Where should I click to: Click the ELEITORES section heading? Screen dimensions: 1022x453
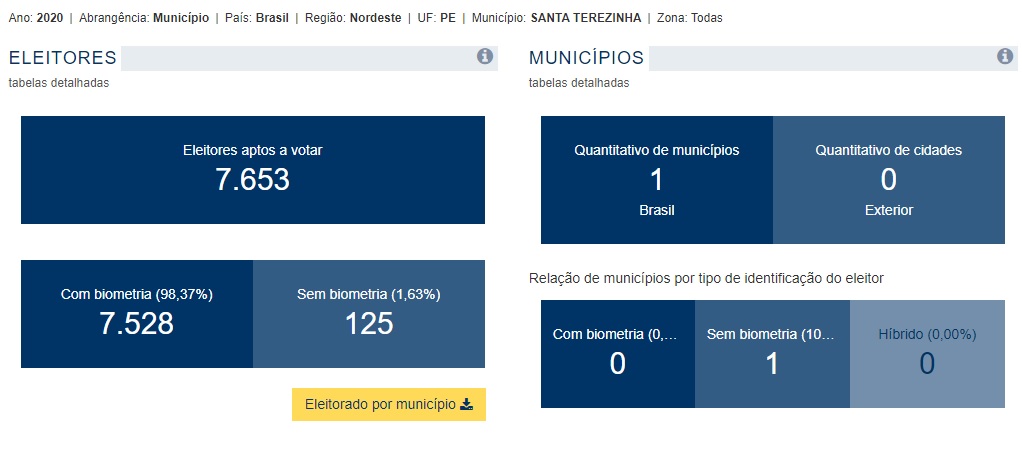(63, 57)
